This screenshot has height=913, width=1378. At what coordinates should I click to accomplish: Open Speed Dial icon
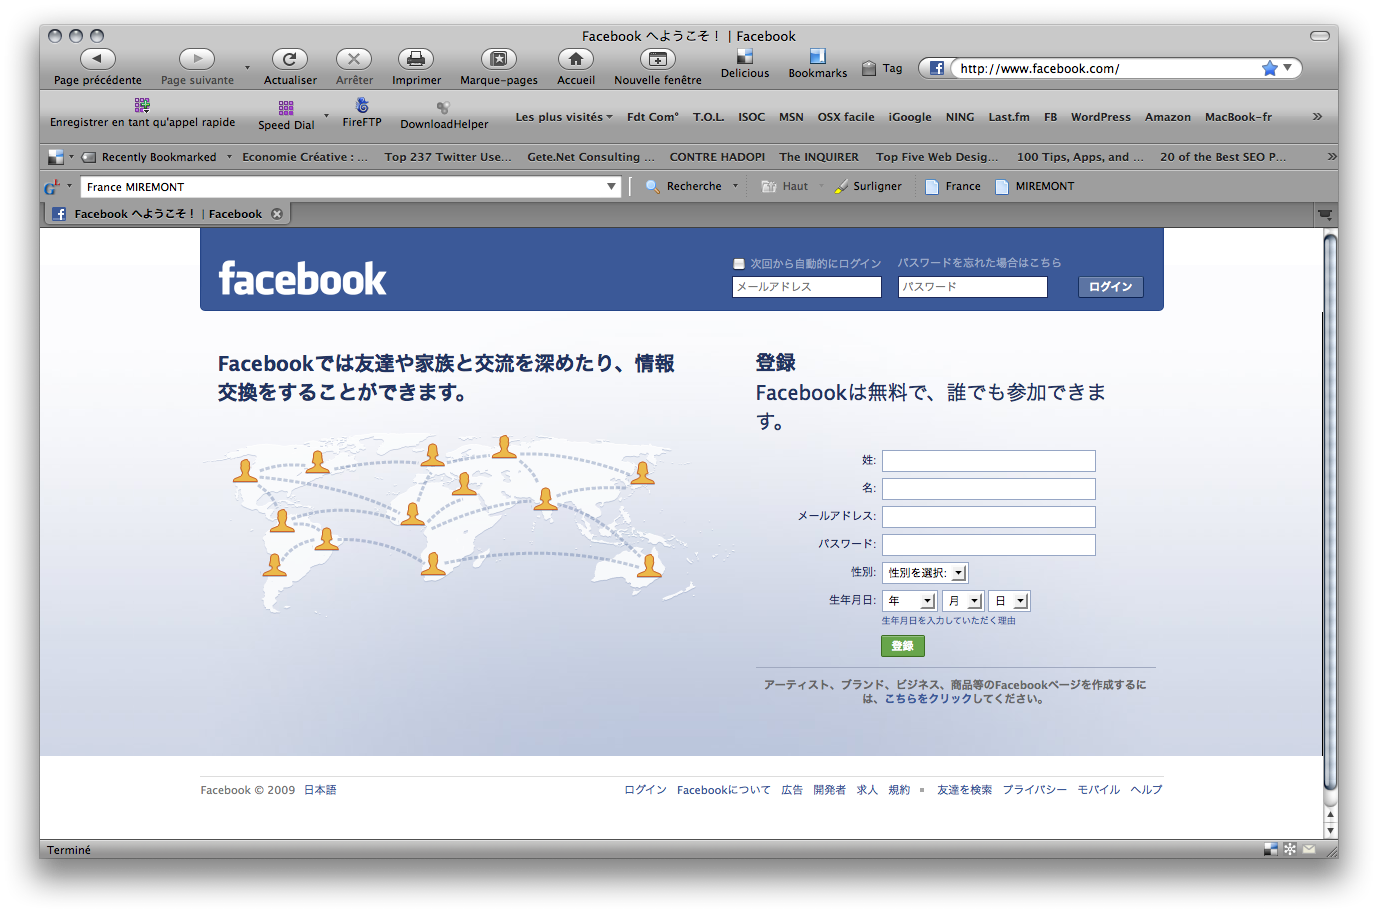286,108
